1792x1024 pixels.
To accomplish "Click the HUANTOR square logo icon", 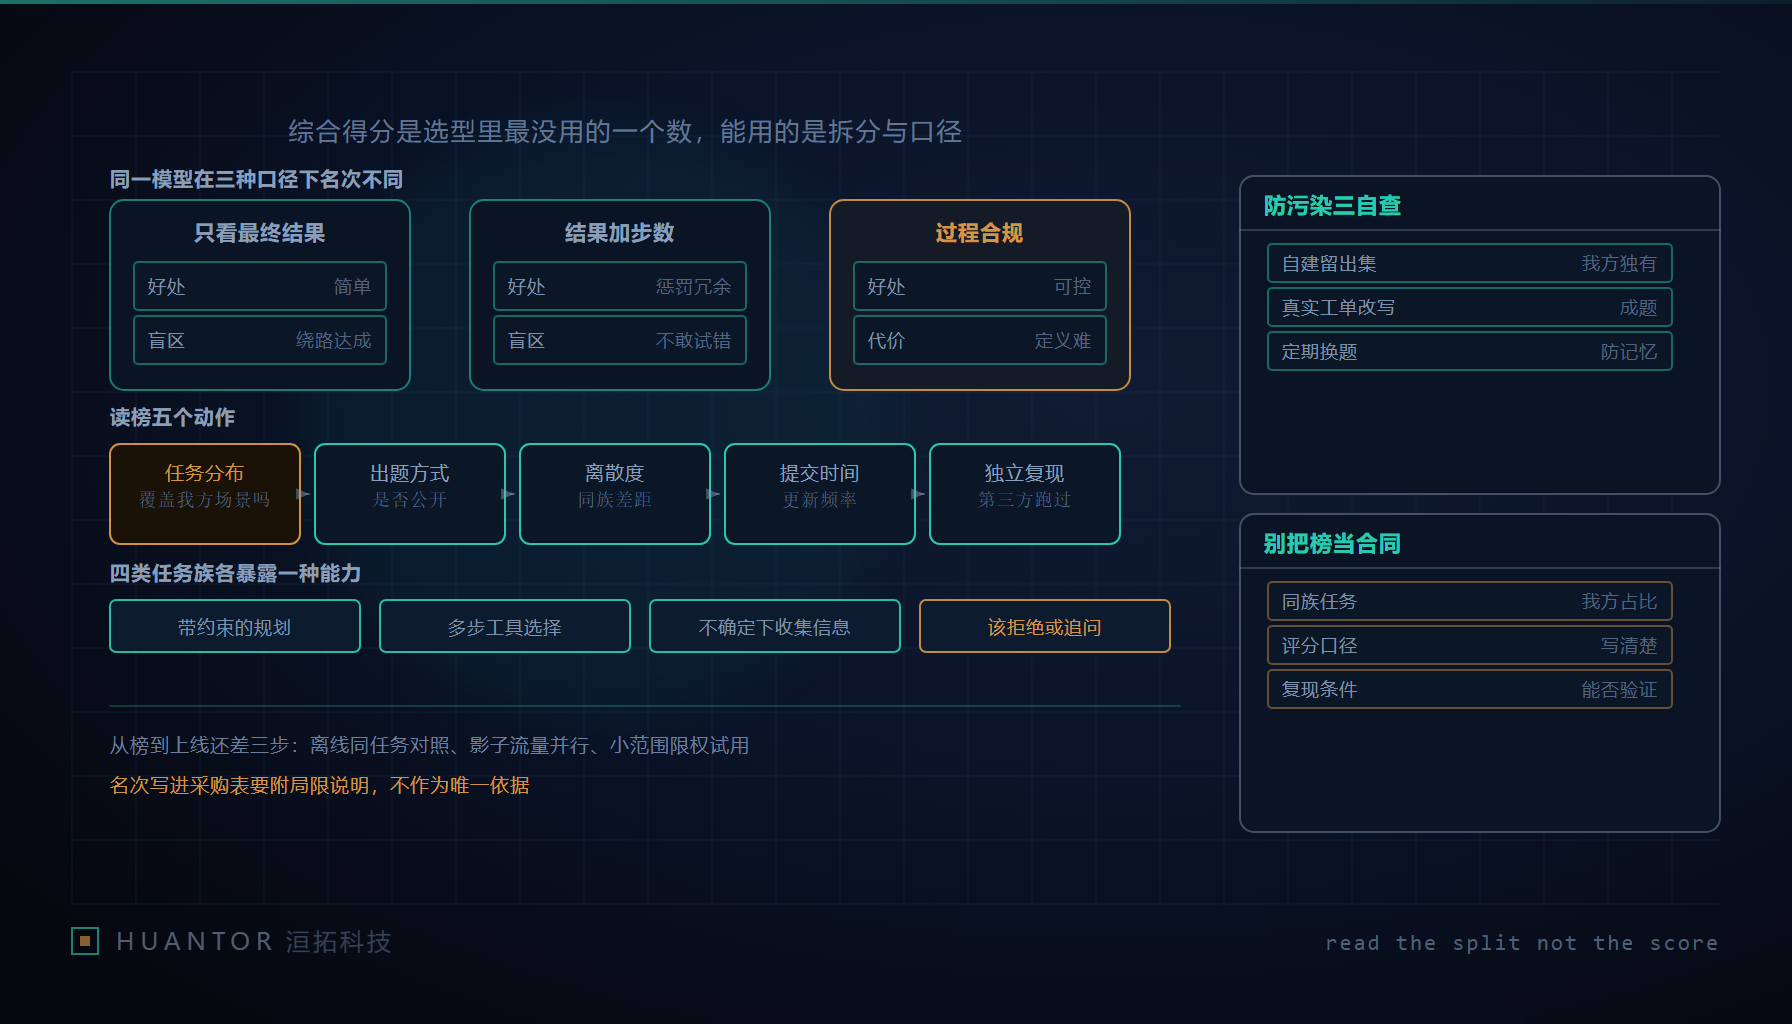I will coord(85,941).
